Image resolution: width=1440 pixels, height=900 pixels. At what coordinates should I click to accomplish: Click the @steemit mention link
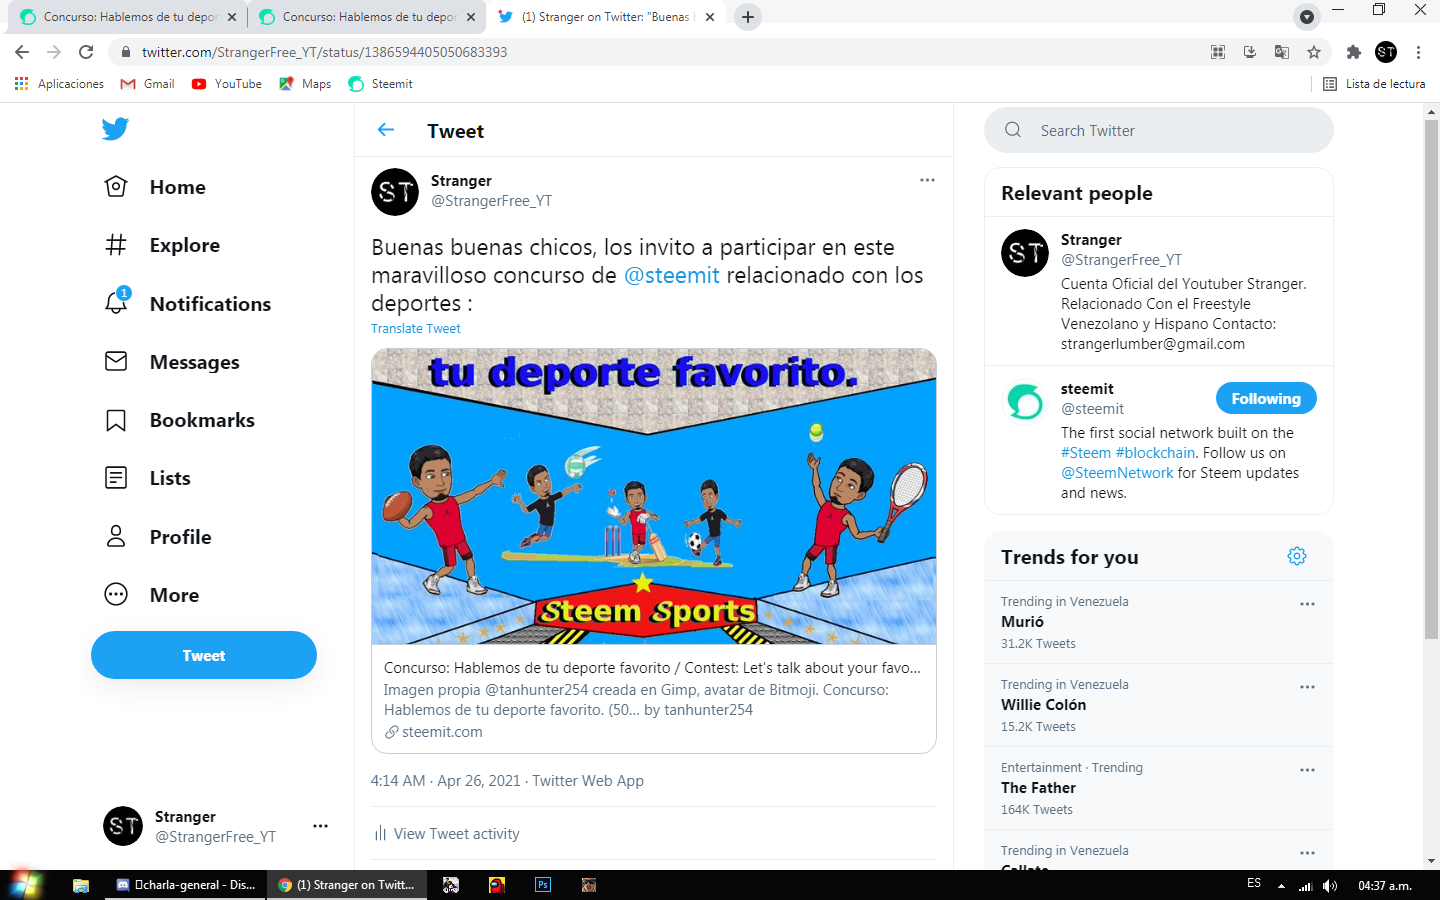(x=672, y=275)
